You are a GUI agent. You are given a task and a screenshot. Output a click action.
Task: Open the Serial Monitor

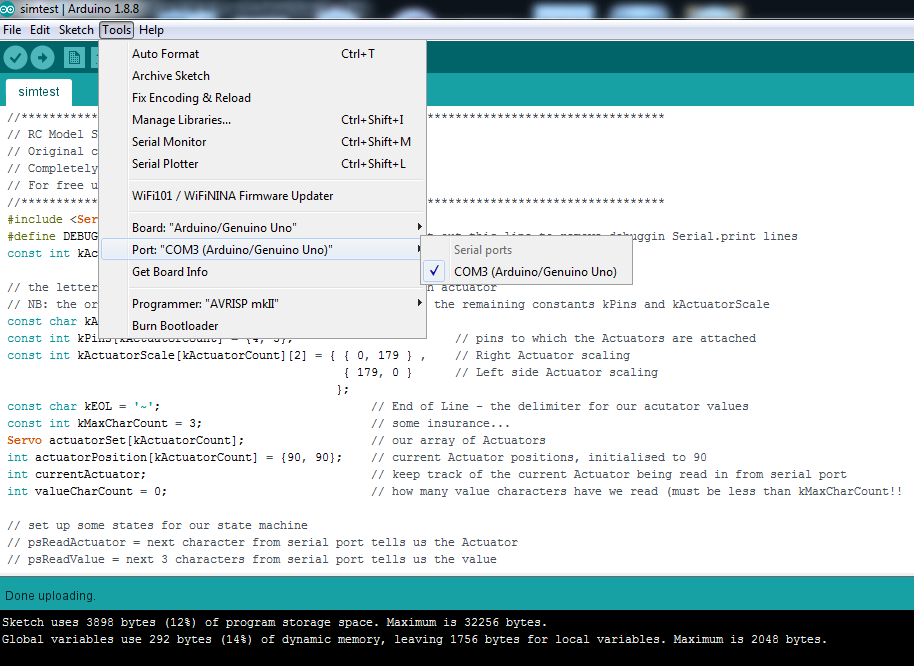169,142
